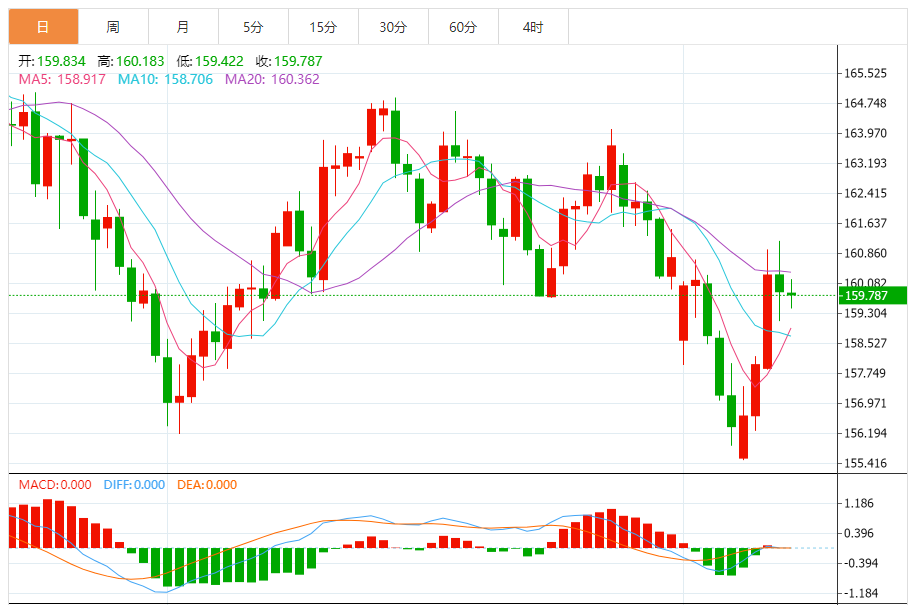Open the 30分 interval tab
This screenshot has width=913, height=605.
pyautogui.click(x=393, y=27)
